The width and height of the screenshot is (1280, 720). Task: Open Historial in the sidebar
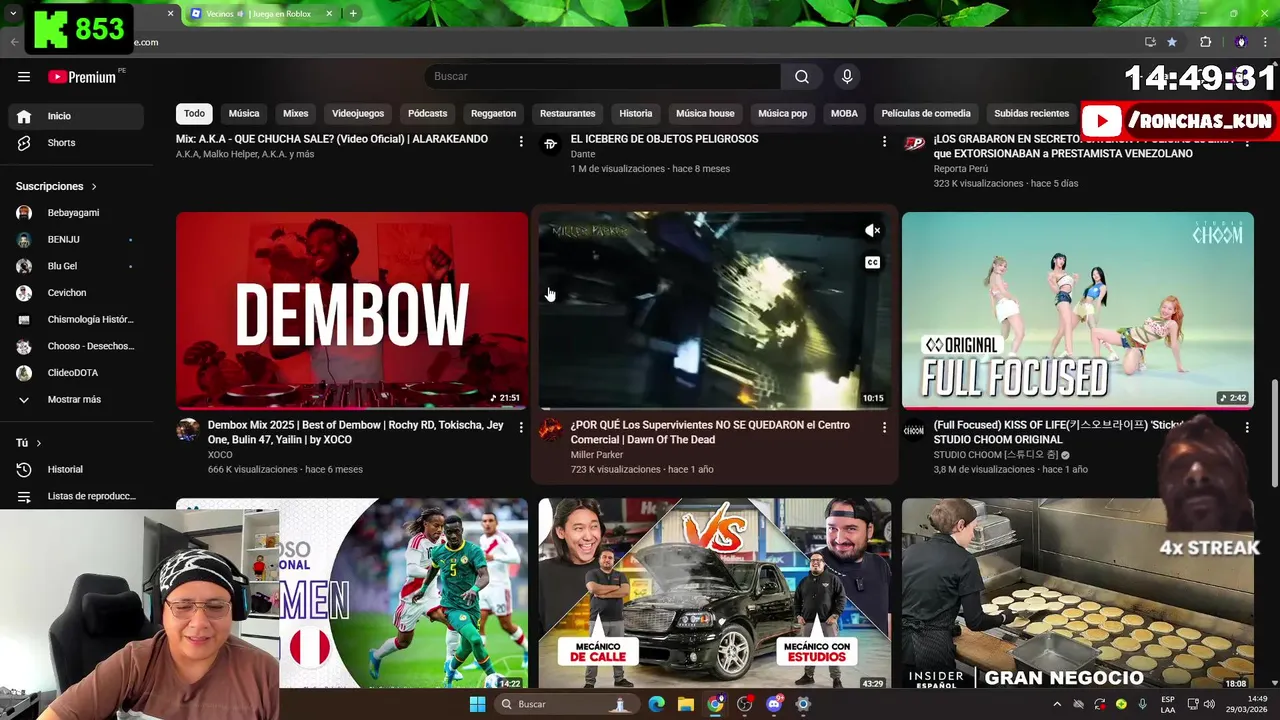76,470
